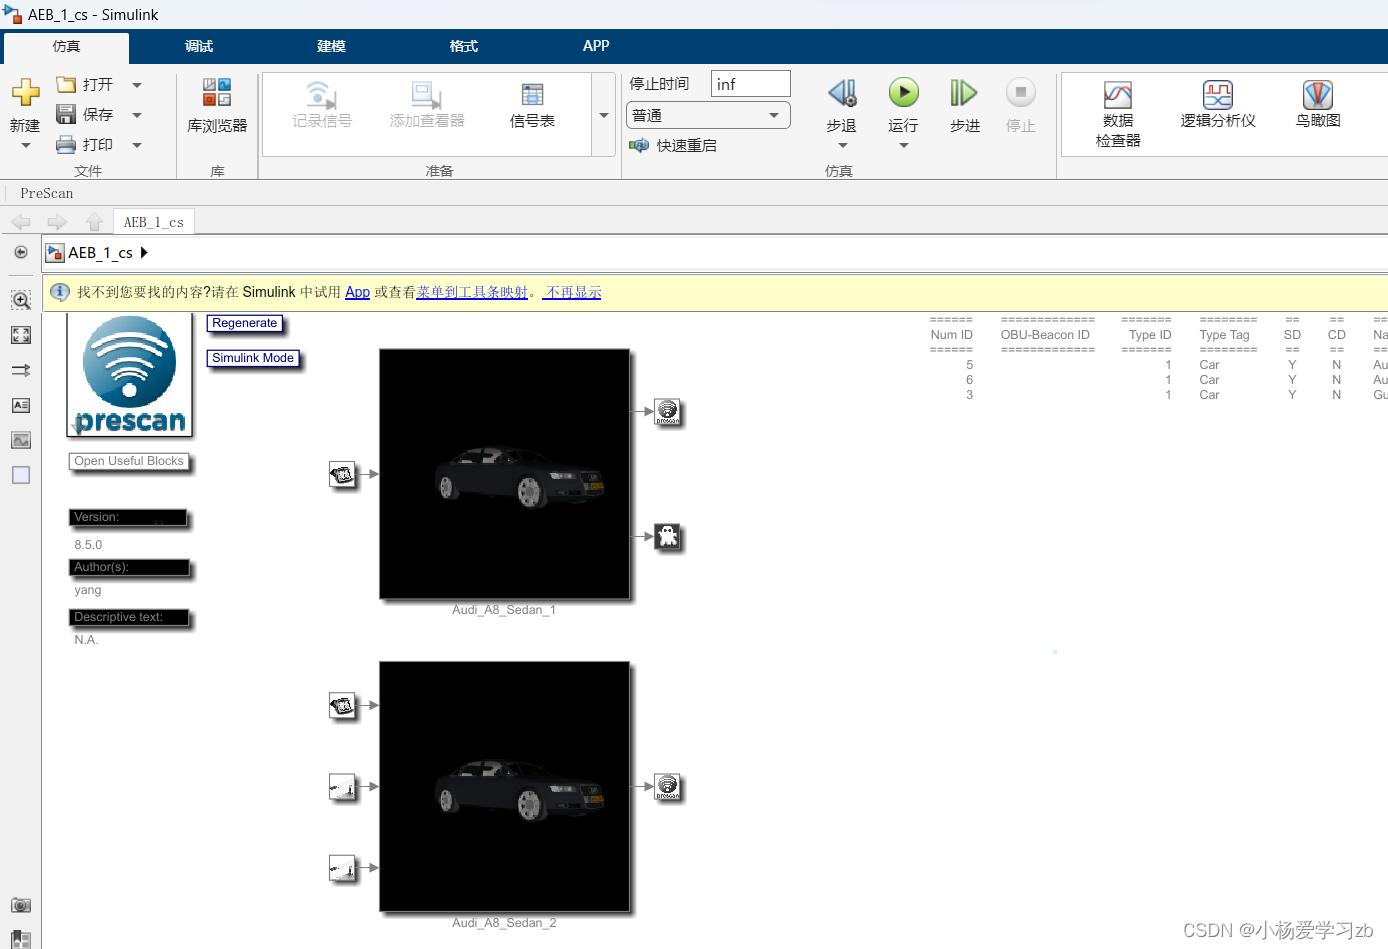Viewport: 1388px width, 949px height.
Task: Click AEB_1_cs breadcrumb path
Action: [x=100, y=253]
